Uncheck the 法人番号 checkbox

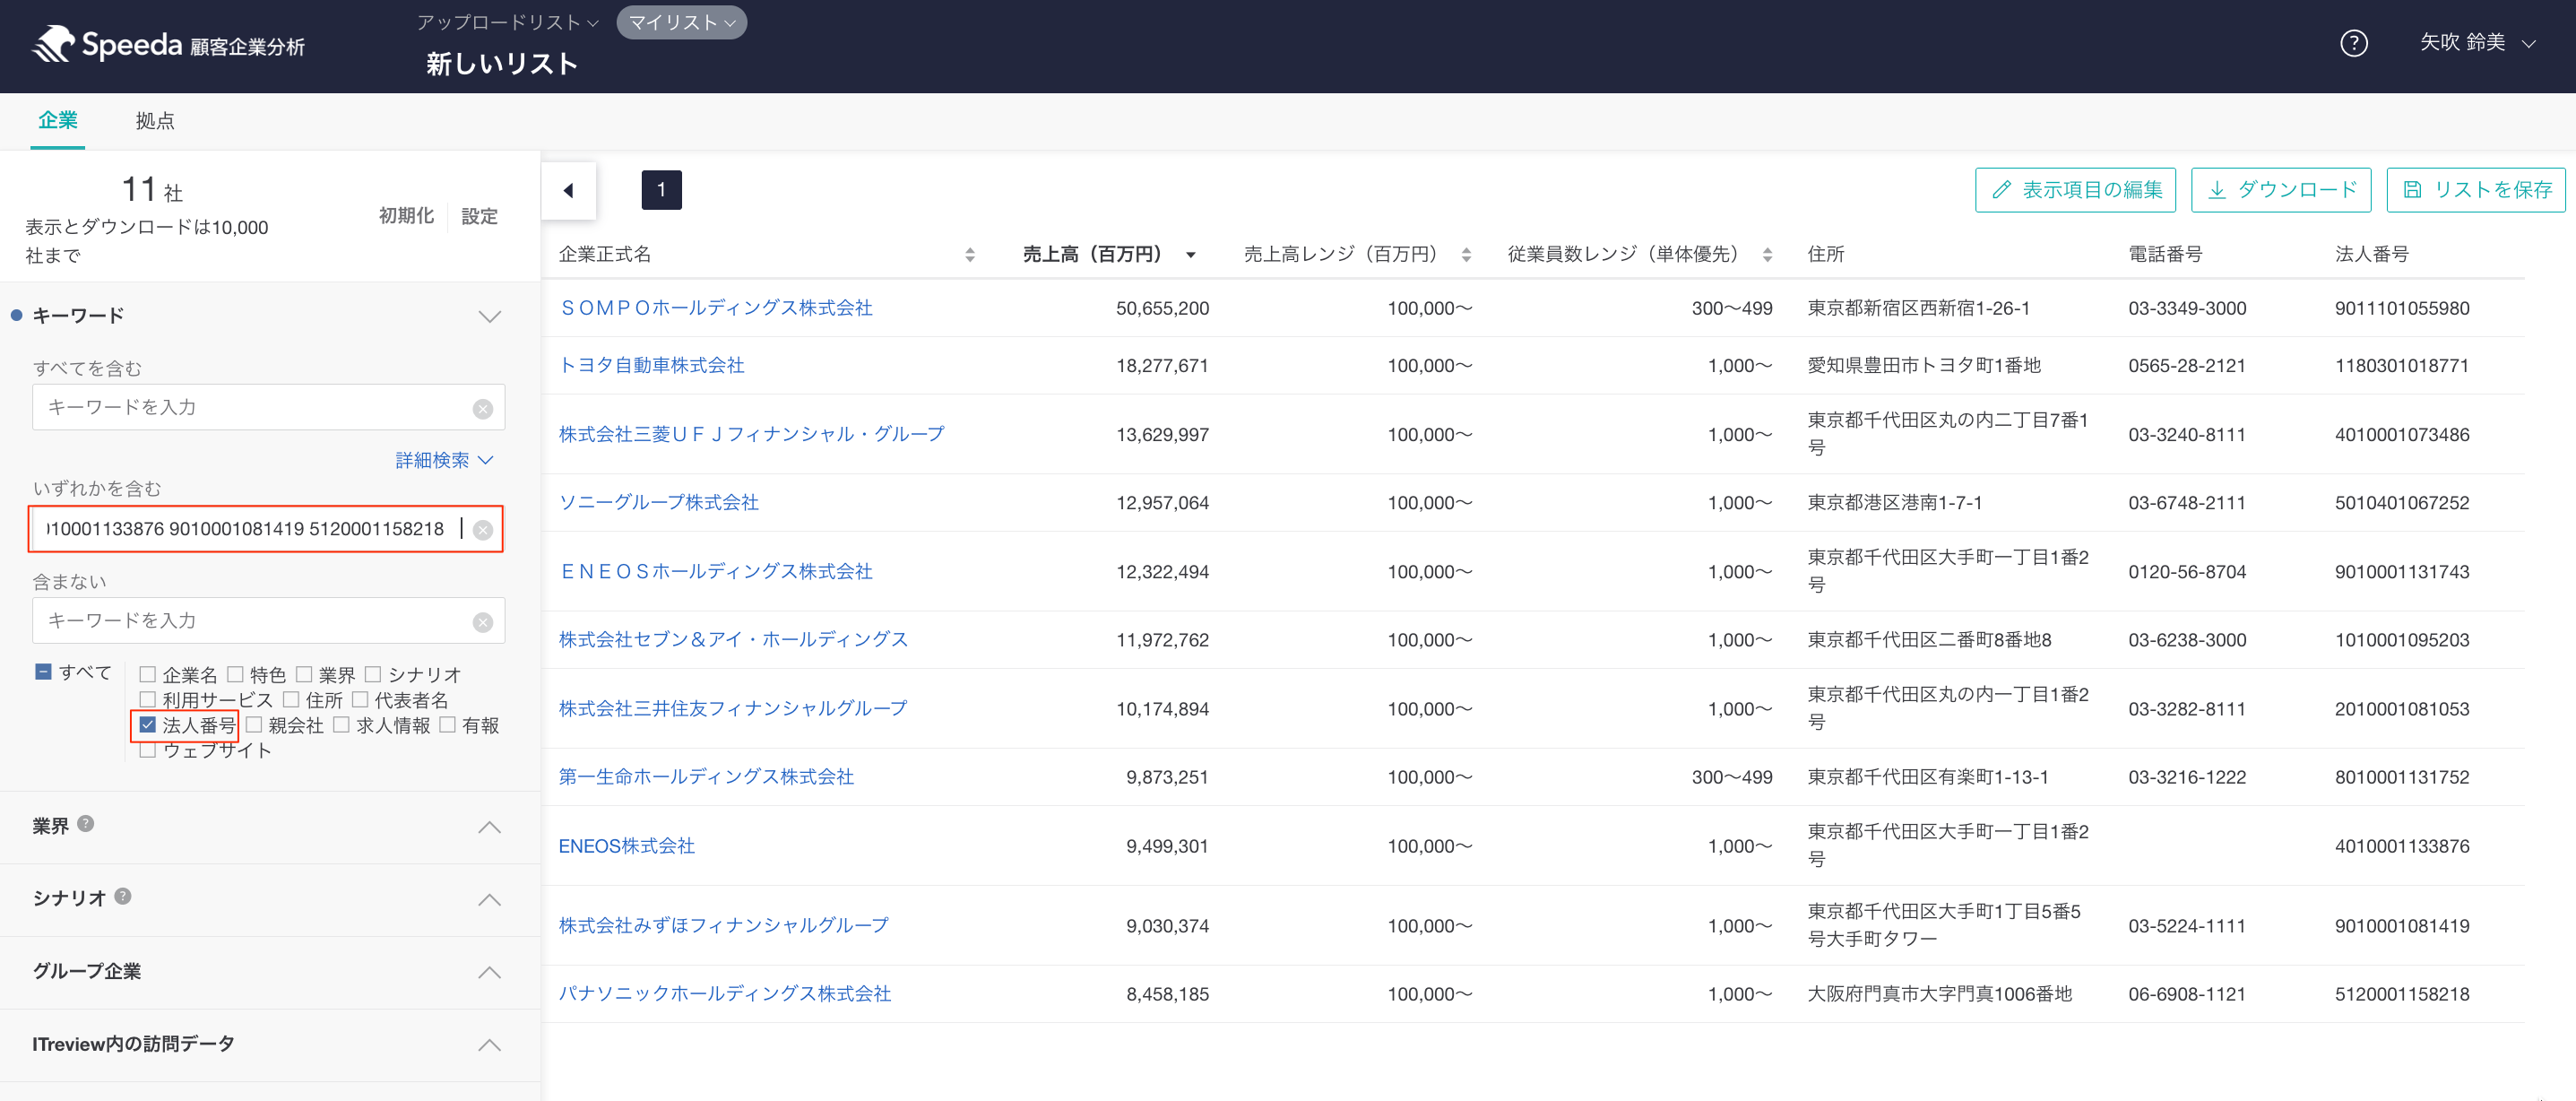pos(148,725)
